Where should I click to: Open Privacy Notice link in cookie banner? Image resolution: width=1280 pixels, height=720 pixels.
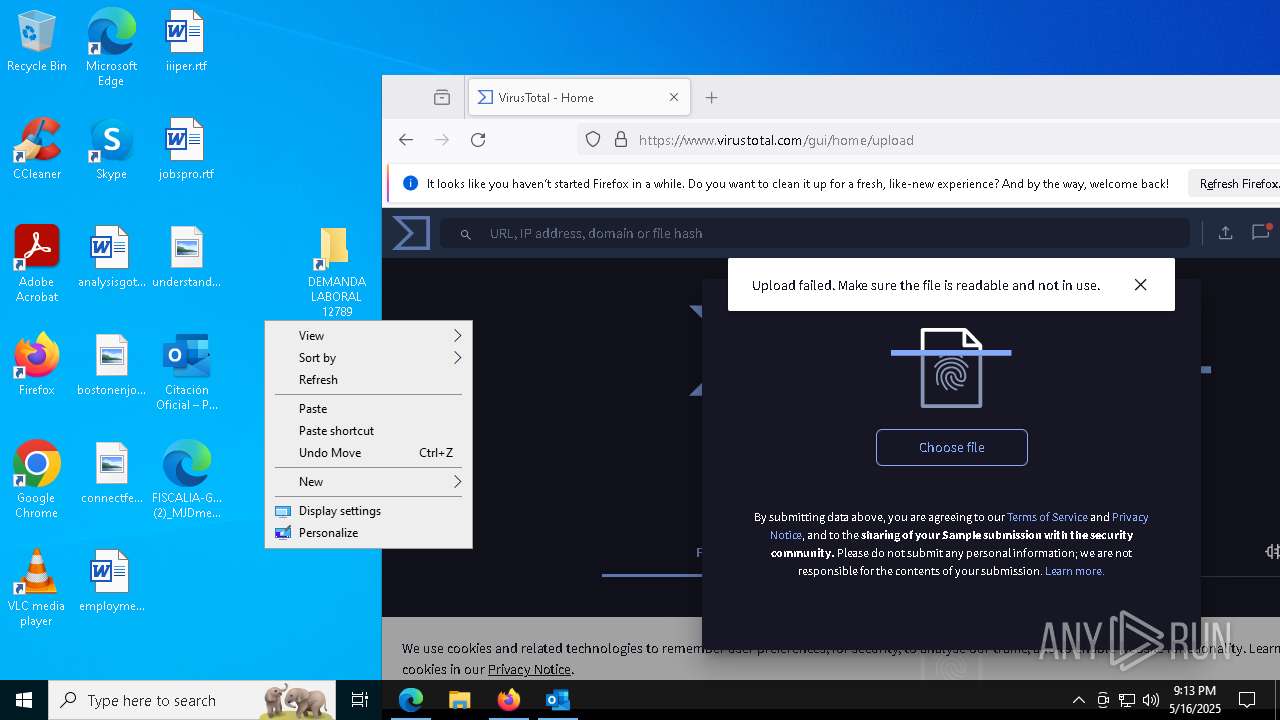(529, 669)
